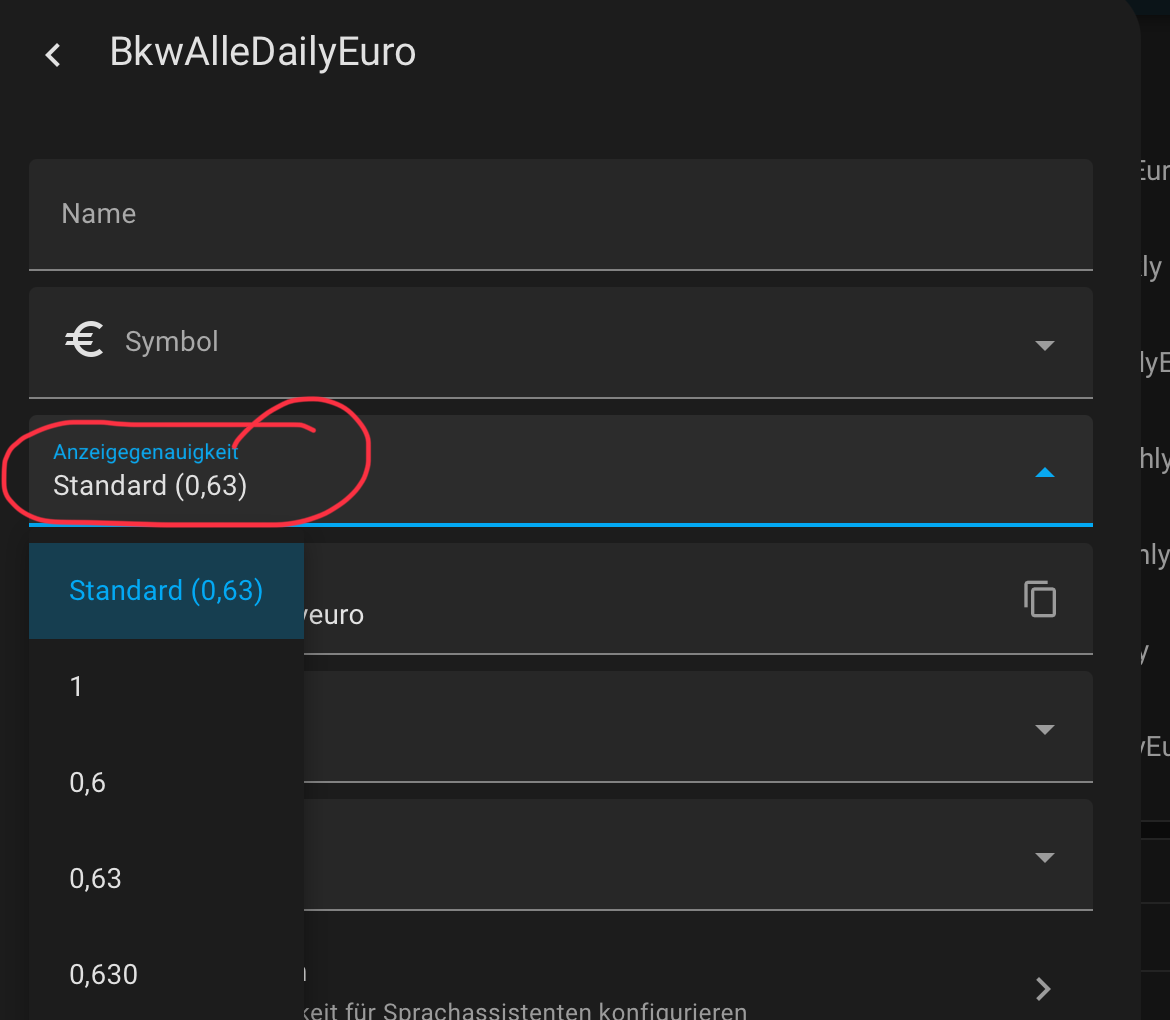The height and width of the screenshot is (1020, 1170).
Task: Expand the Symbol dropdown arrow
Action: click(x=1044, y=345)
